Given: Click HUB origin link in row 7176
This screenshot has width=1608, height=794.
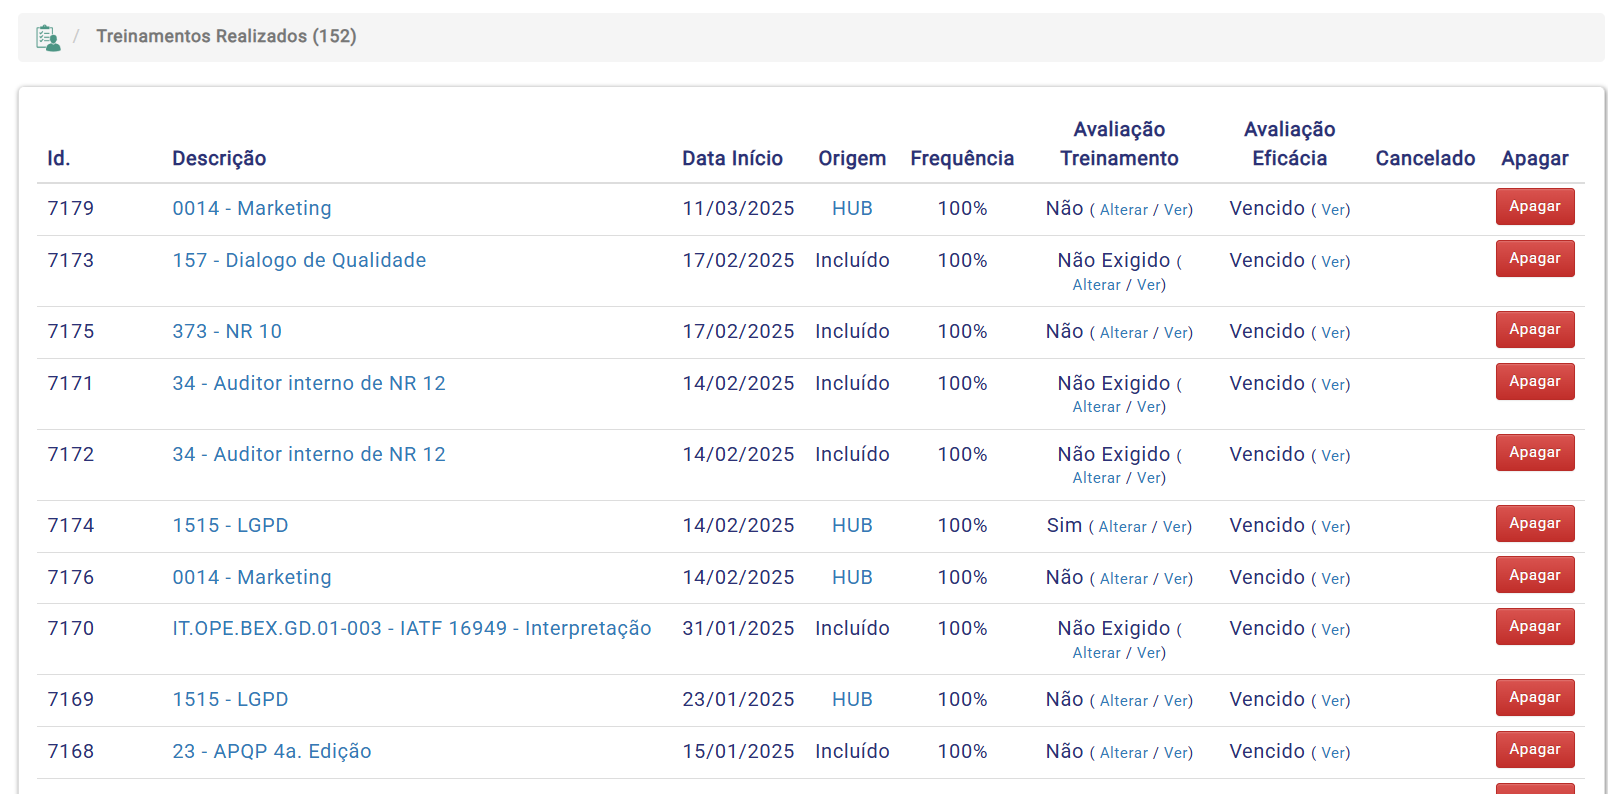Looking at the screenshot, I should click(x=852, y=577).
